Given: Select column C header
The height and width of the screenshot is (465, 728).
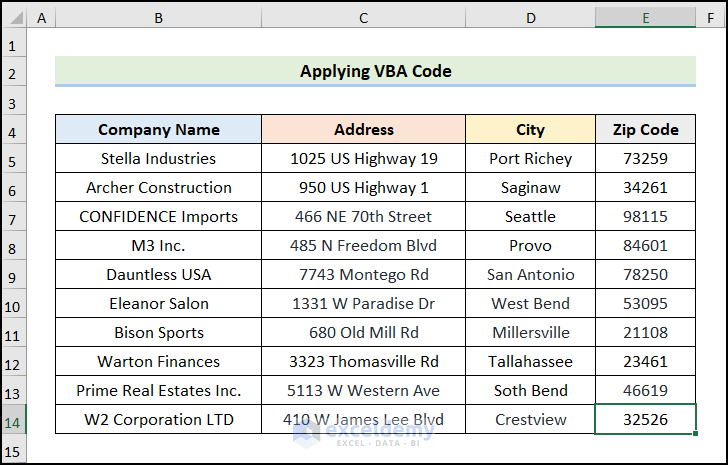Looking at the screenshot, I should tap(364, 18).
